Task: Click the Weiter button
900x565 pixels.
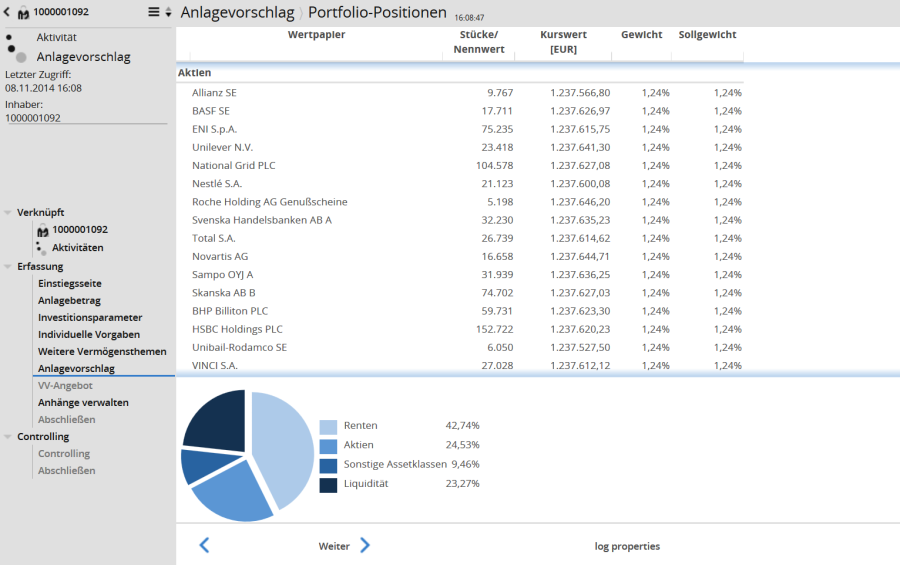Action: tap(334, 546)
